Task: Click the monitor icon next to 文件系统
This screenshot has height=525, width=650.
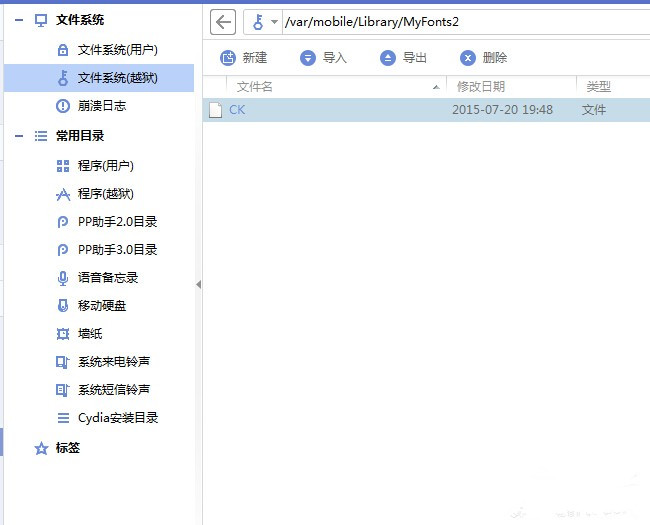Action: [41, 20]
